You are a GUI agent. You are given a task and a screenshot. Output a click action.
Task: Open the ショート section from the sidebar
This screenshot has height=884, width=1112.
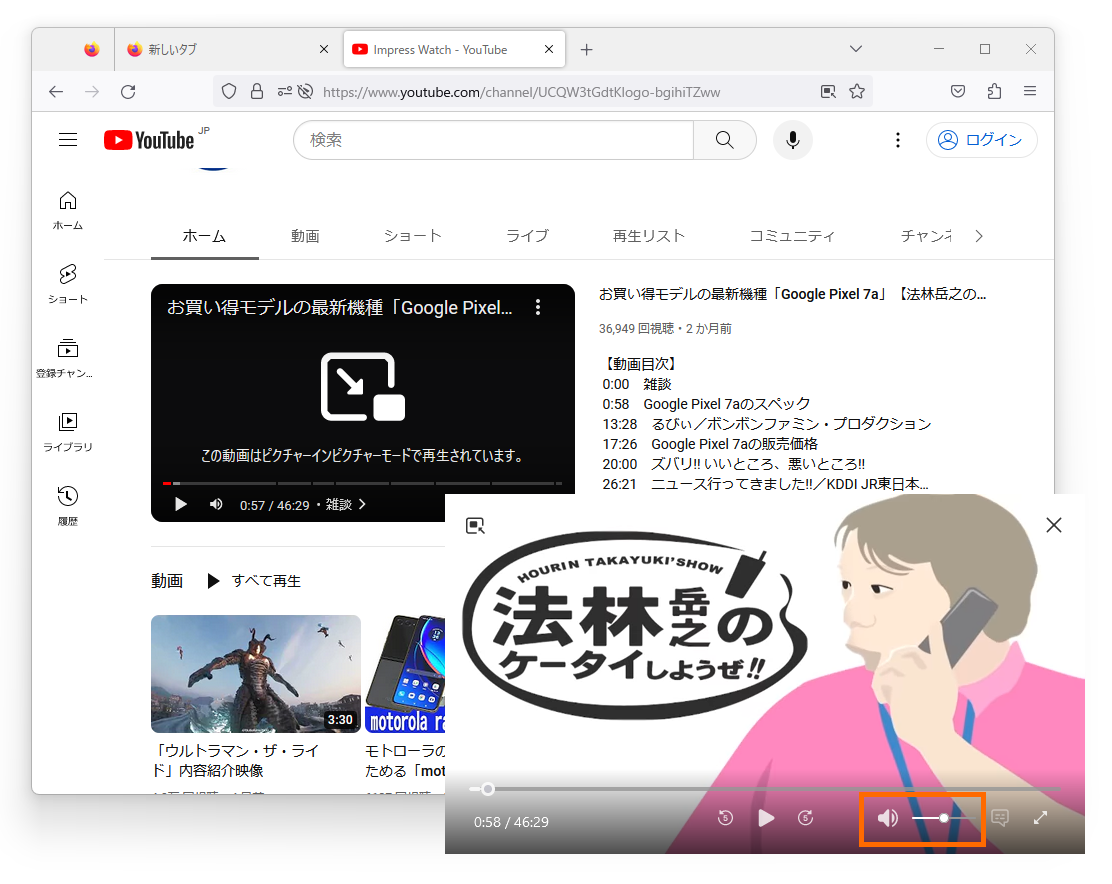[67, 285]
